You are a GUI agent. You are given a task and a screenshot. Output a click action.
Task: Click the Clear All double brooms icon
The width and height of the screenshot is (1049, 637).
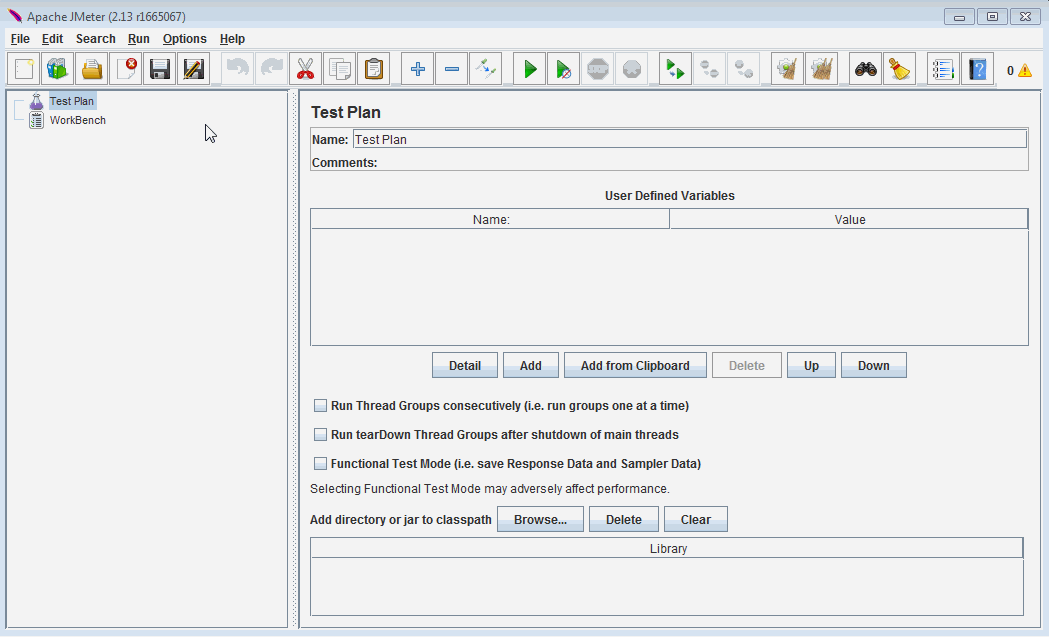point(822,69)
